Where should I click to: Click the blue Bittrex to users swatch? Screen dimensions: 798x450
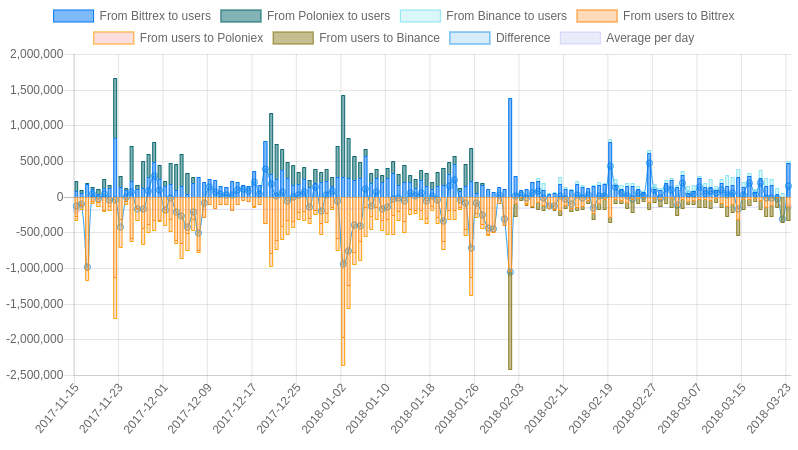73,16
